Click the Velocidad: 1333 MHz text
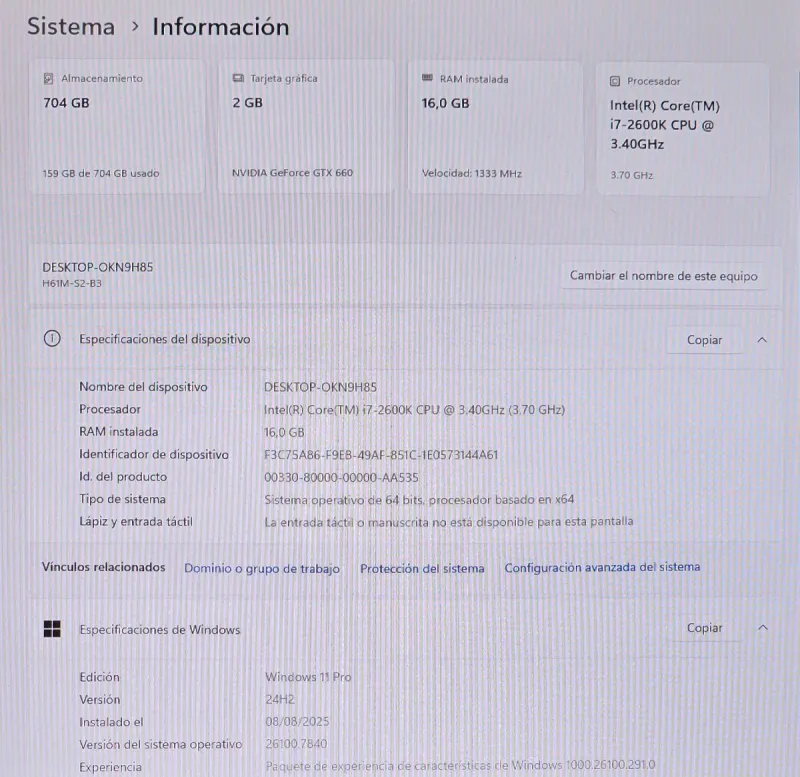The width and height of the screenshot is (800, 777). tap(471, 173)
